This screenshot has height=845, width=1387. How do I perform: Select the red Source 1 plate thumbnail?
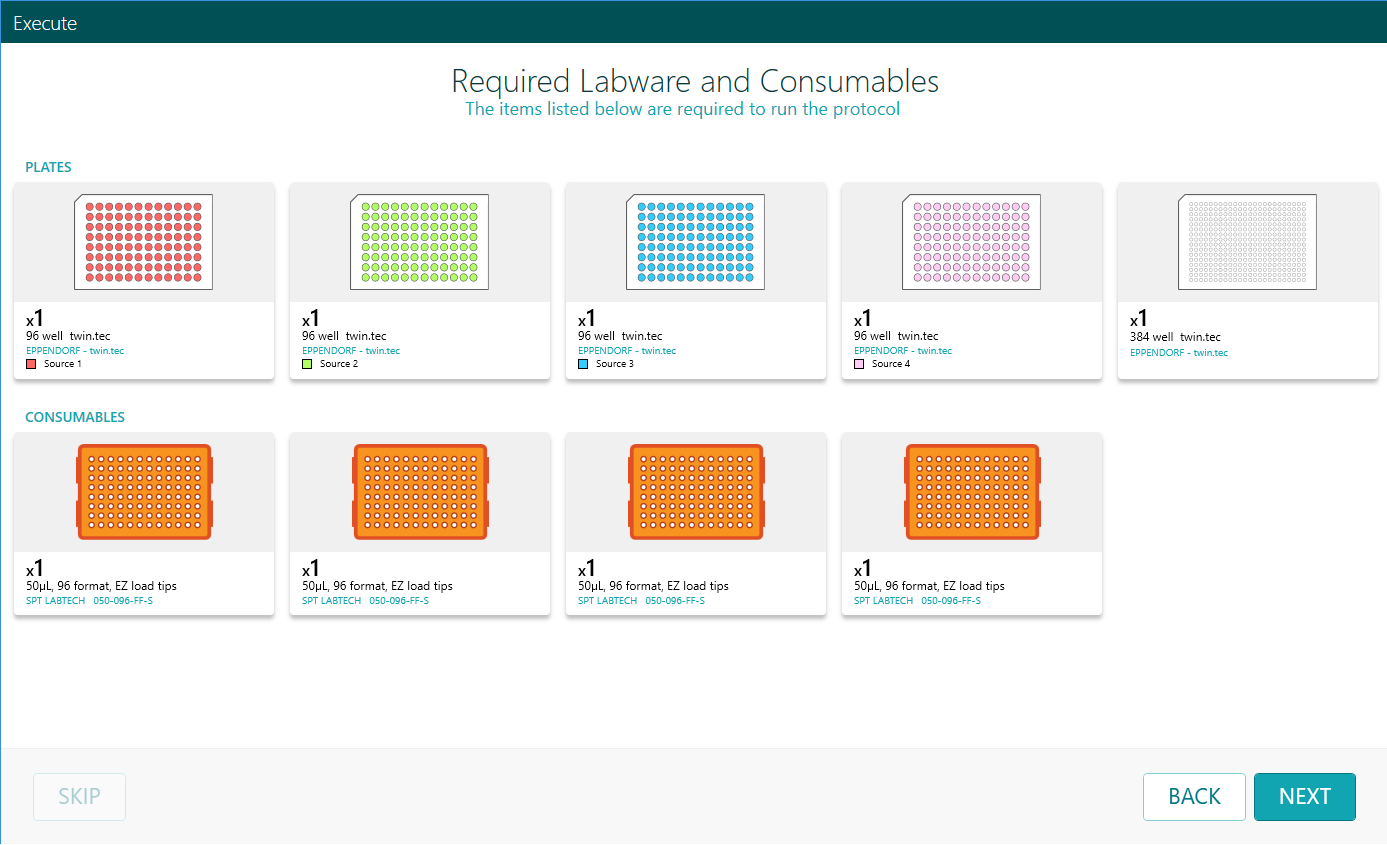click(143, 241)
